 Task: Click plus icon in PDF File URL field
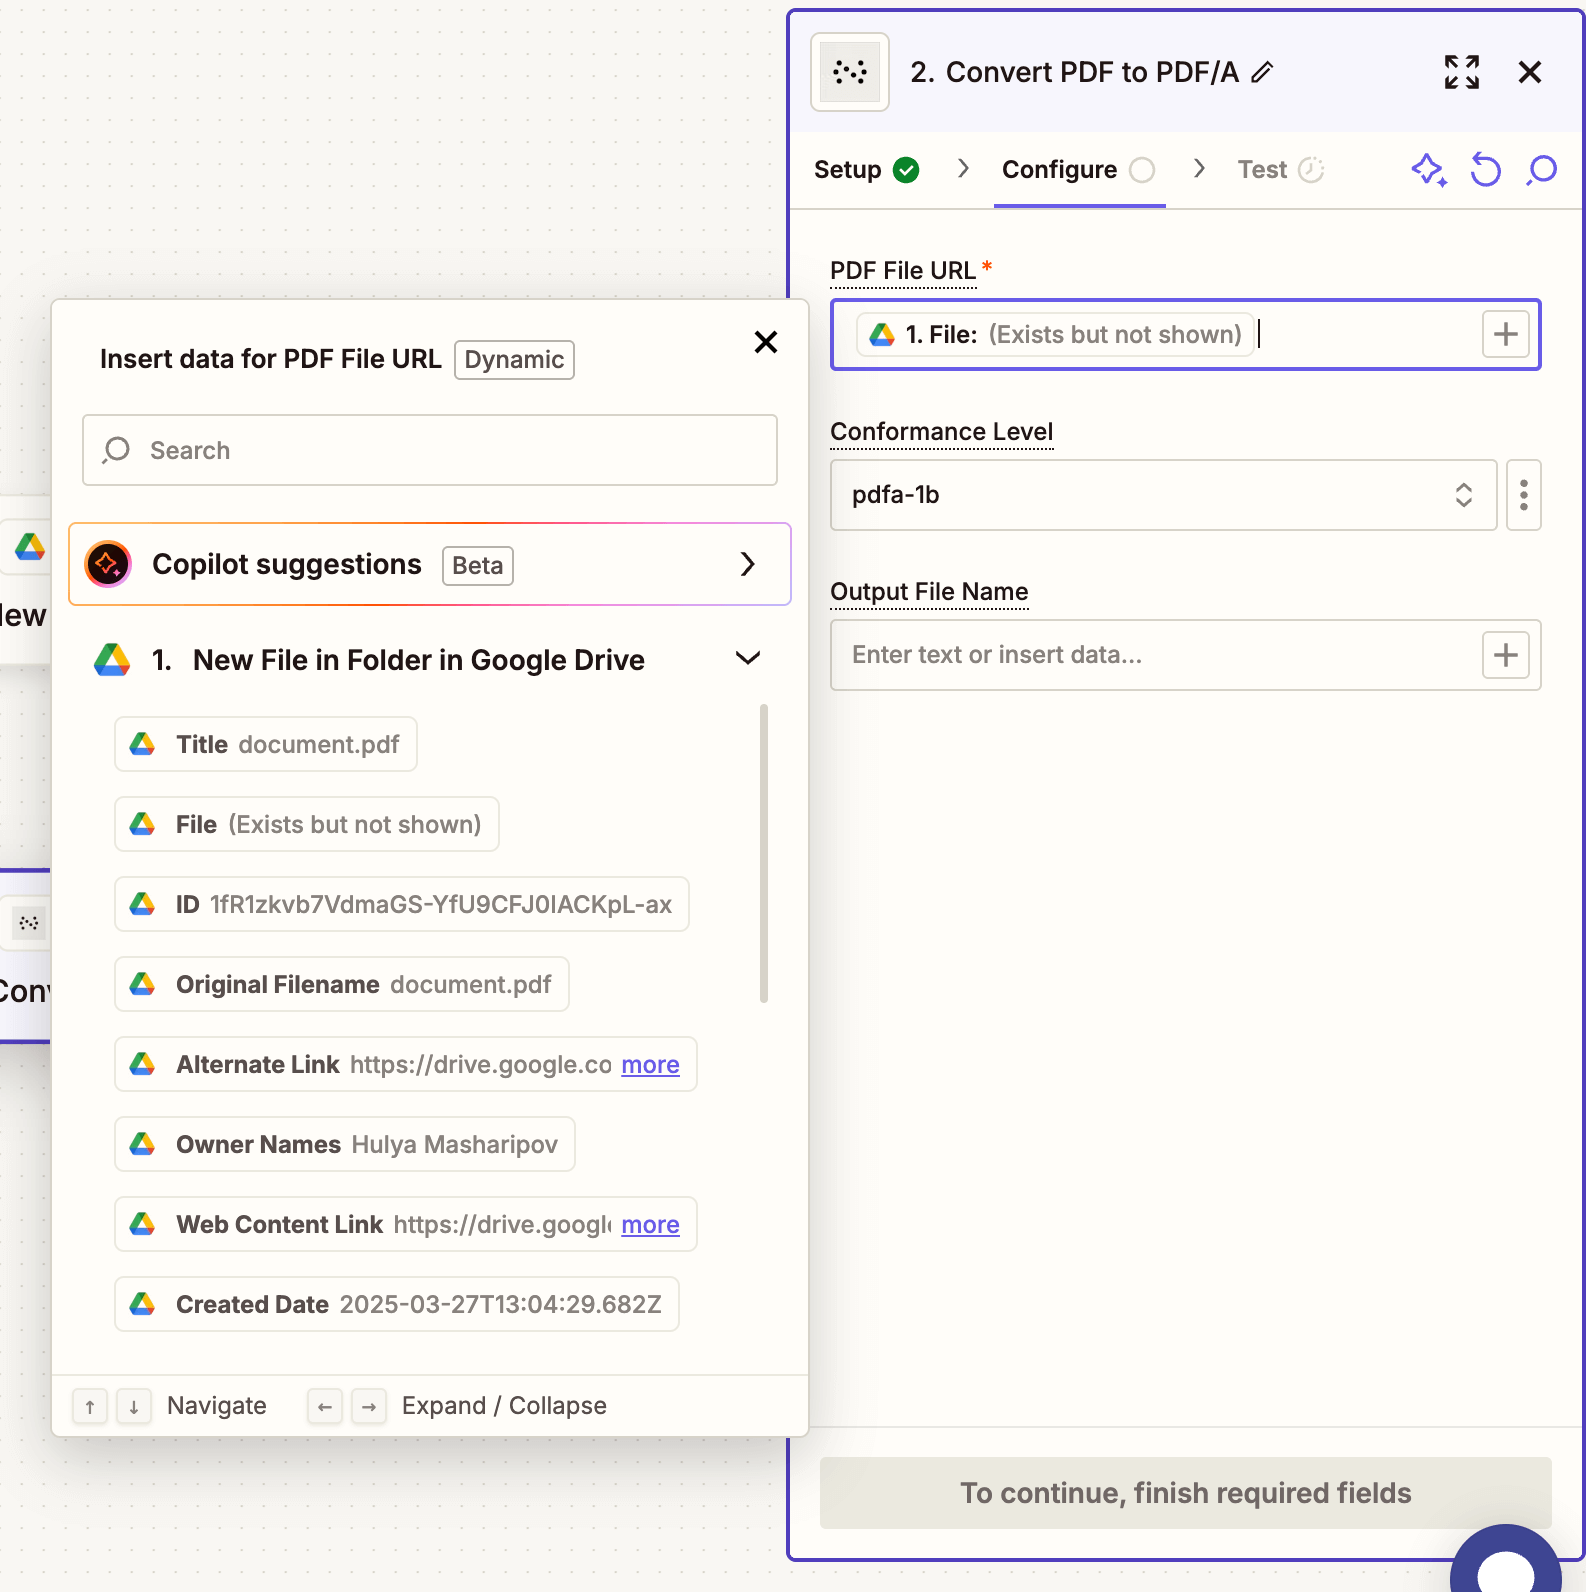(x=1505, y=334)
